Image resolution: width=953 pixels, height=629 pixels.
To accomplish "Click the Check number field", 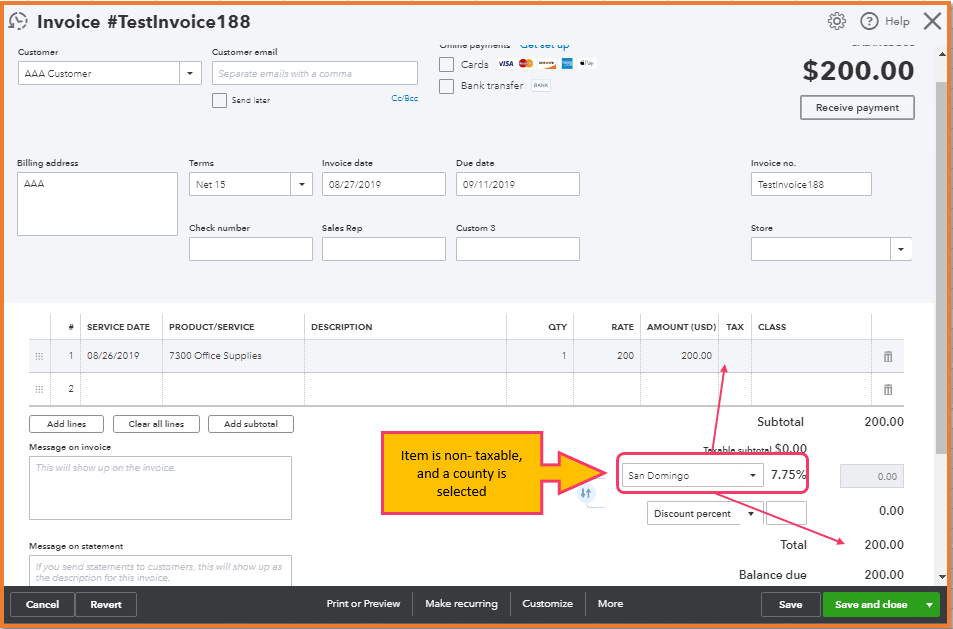I will point(251,249).
